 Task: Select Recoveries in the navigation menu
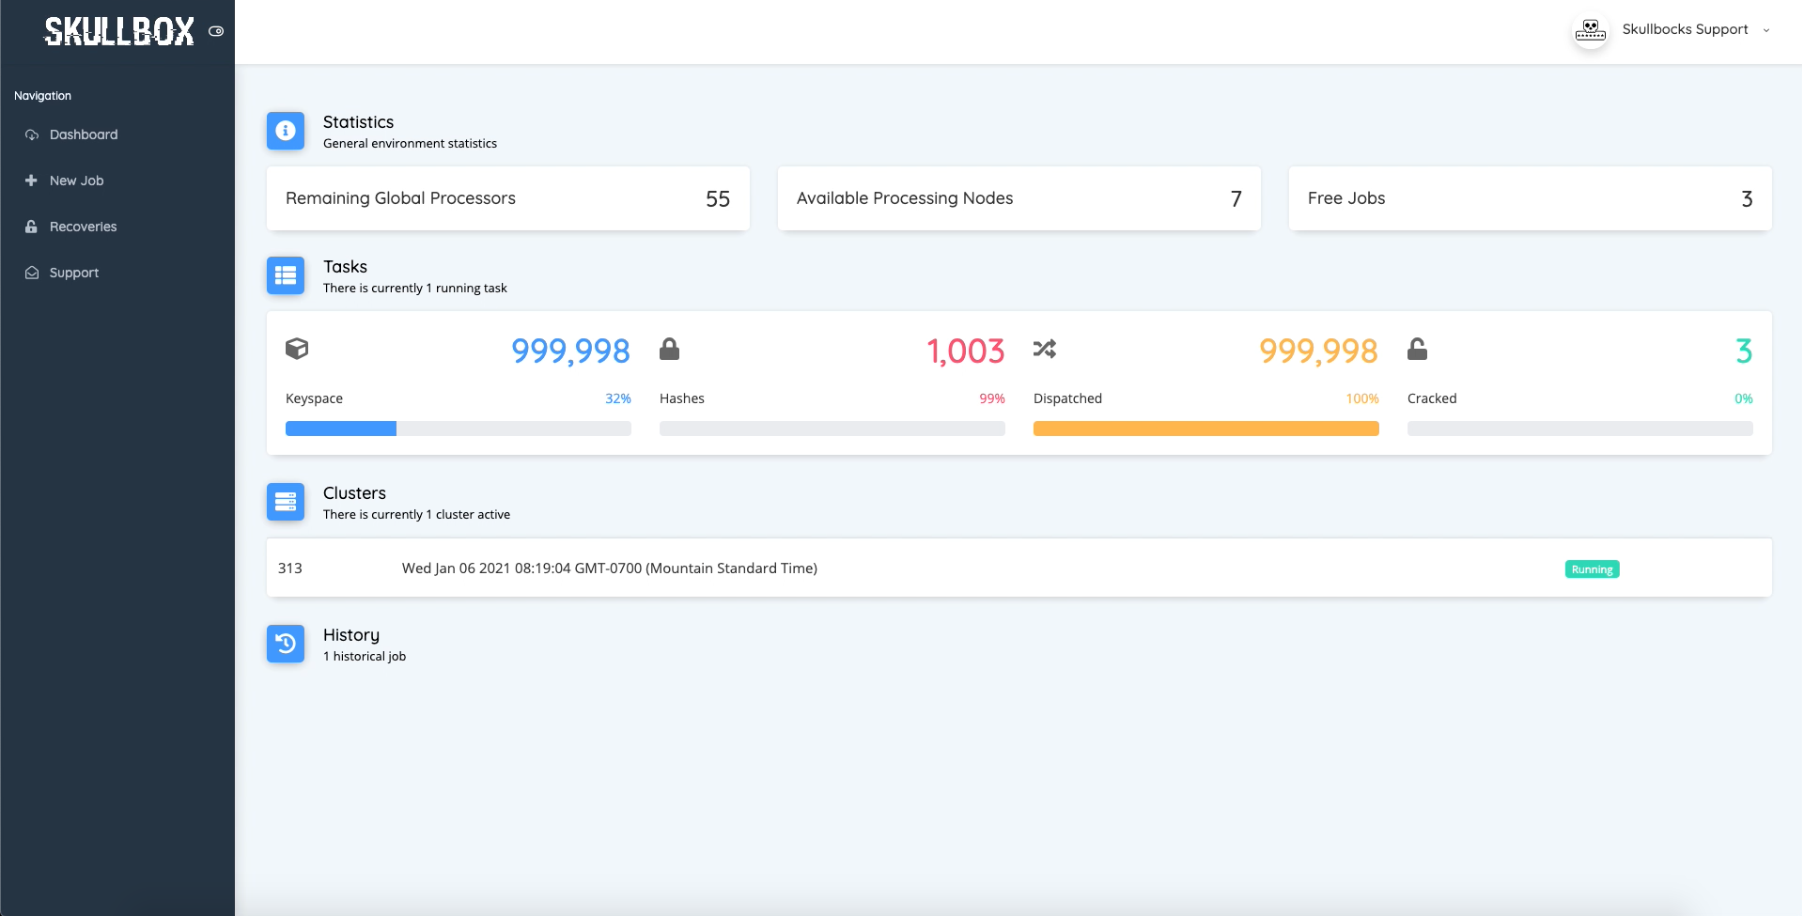point(85,226)
